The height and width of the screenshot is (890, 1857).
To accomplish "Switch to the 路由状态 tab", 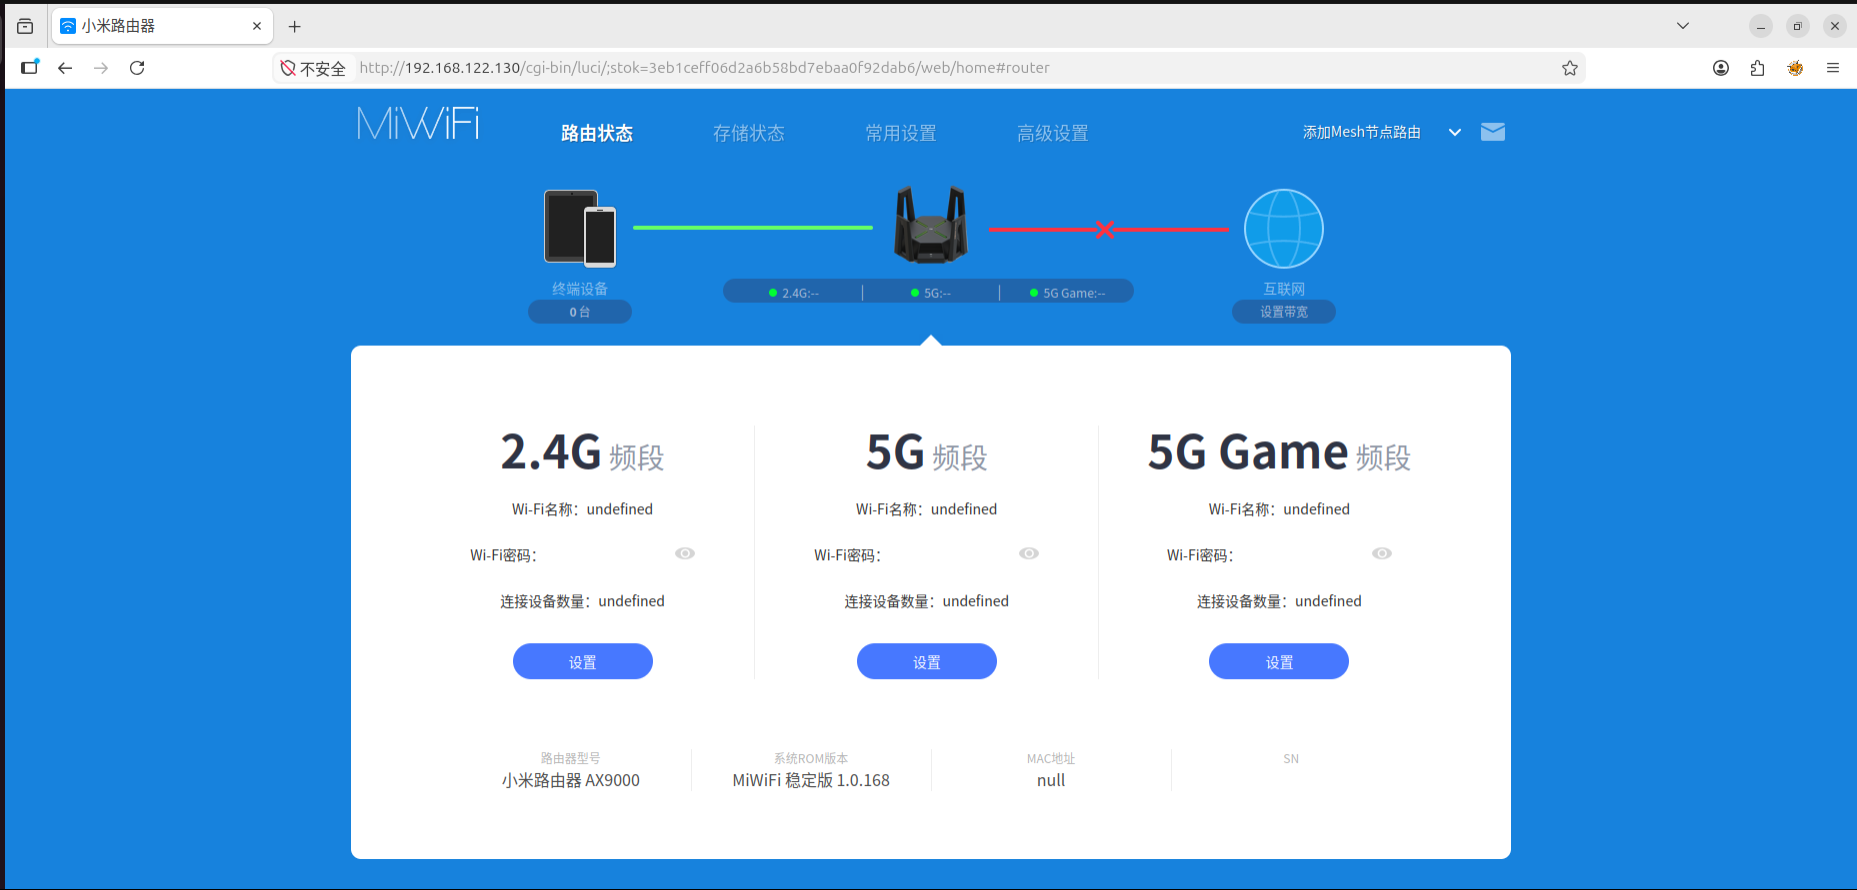I will pos(597,133).
